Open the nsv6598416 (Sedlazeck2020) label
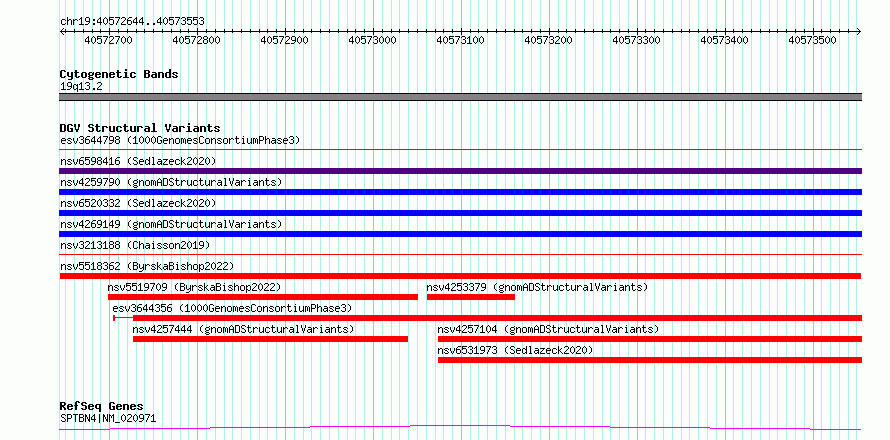The width and height of the screenshot is (890, 440). point(138,161)
